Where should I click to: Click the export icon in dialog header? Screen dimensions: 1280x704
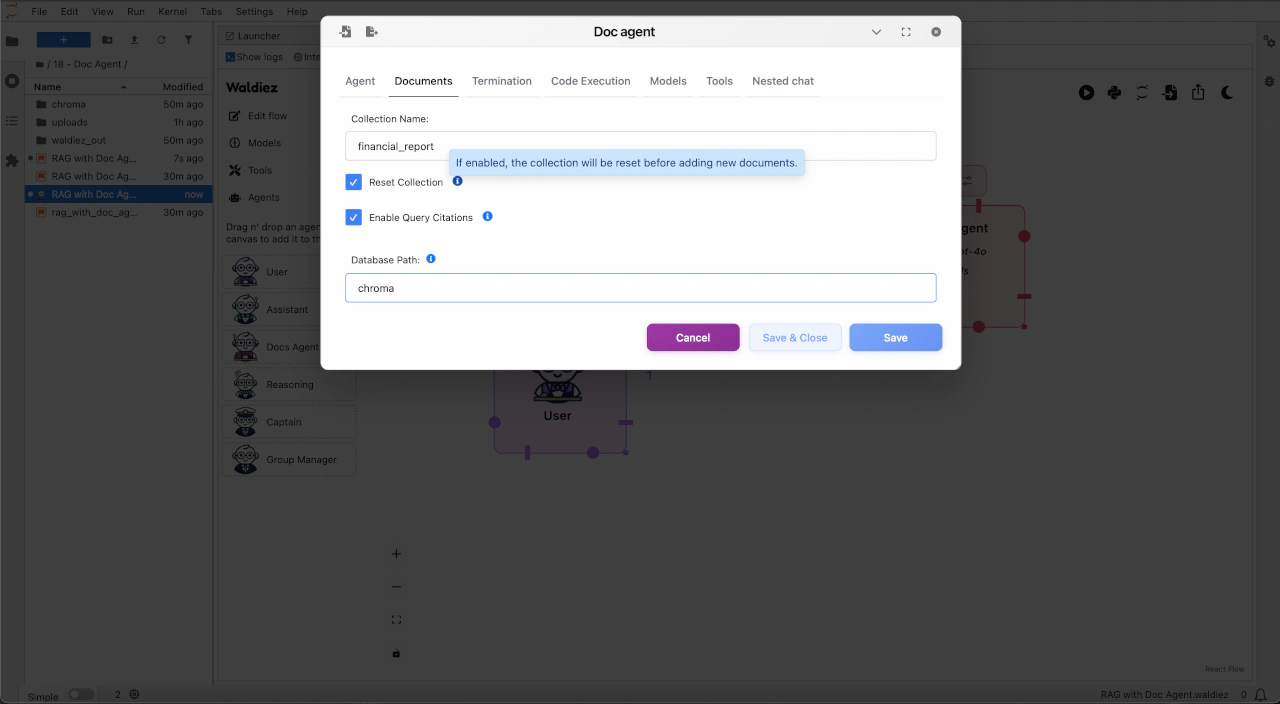(372, 32)
